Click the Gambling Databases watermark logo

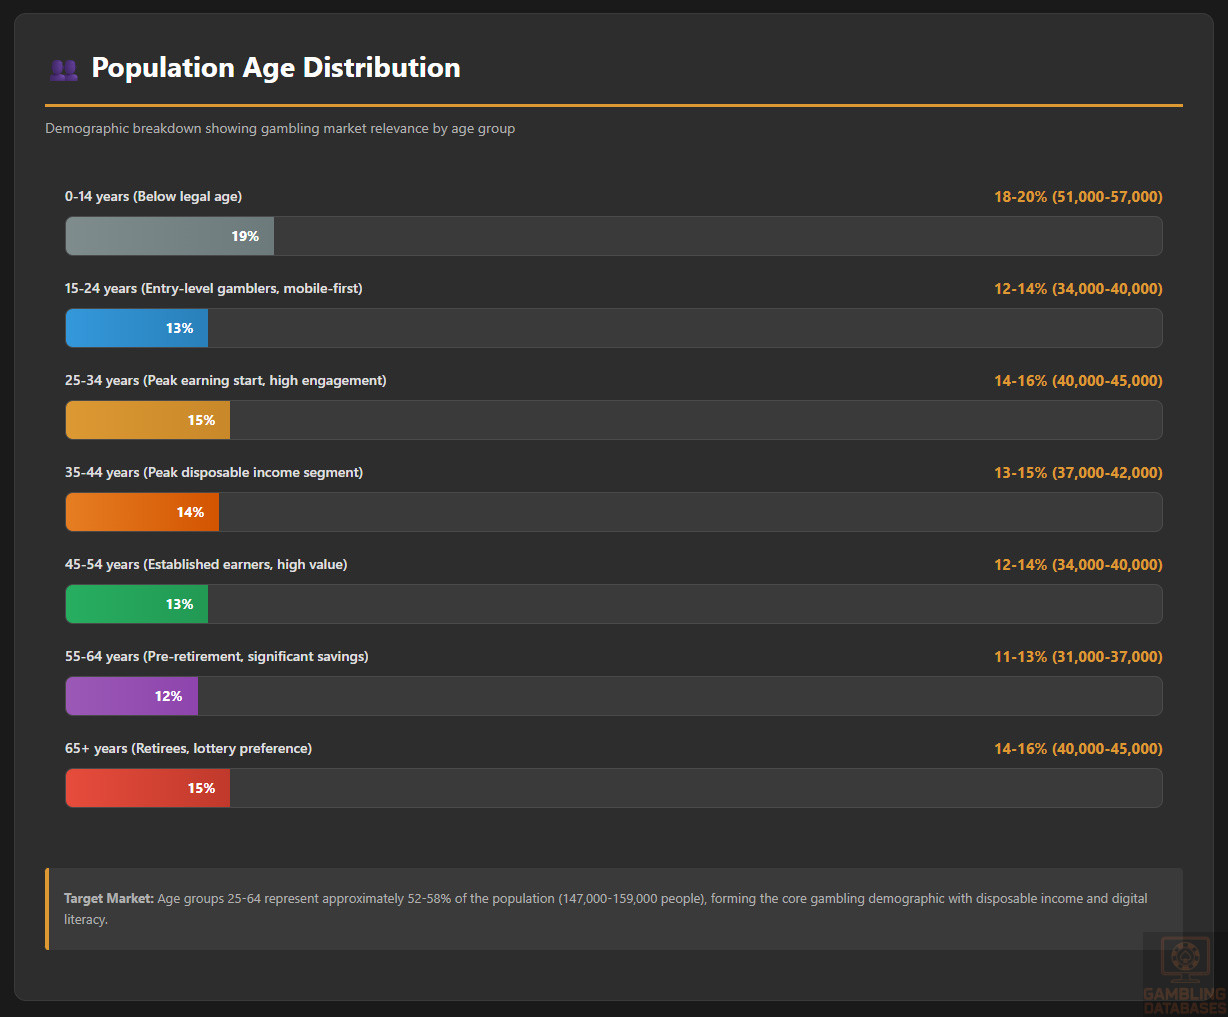(1184, 973)
